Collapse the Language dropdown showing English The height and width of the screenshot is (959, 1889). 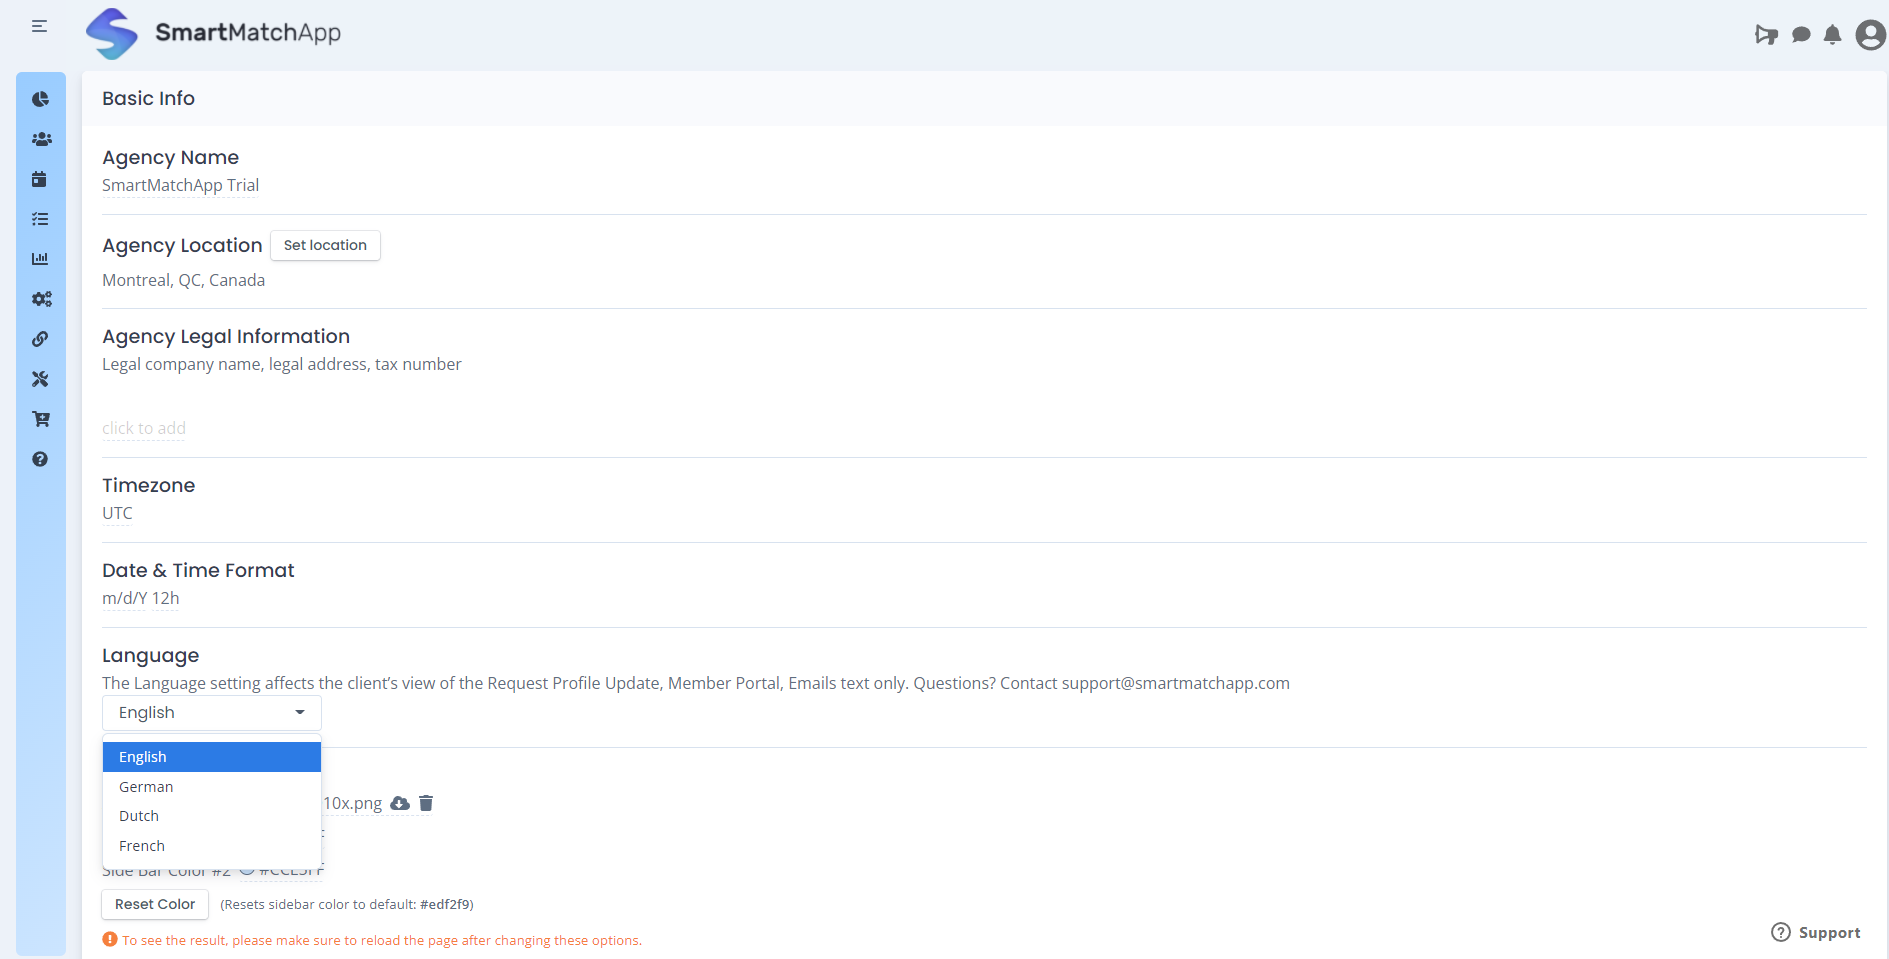tap(211, 713)
